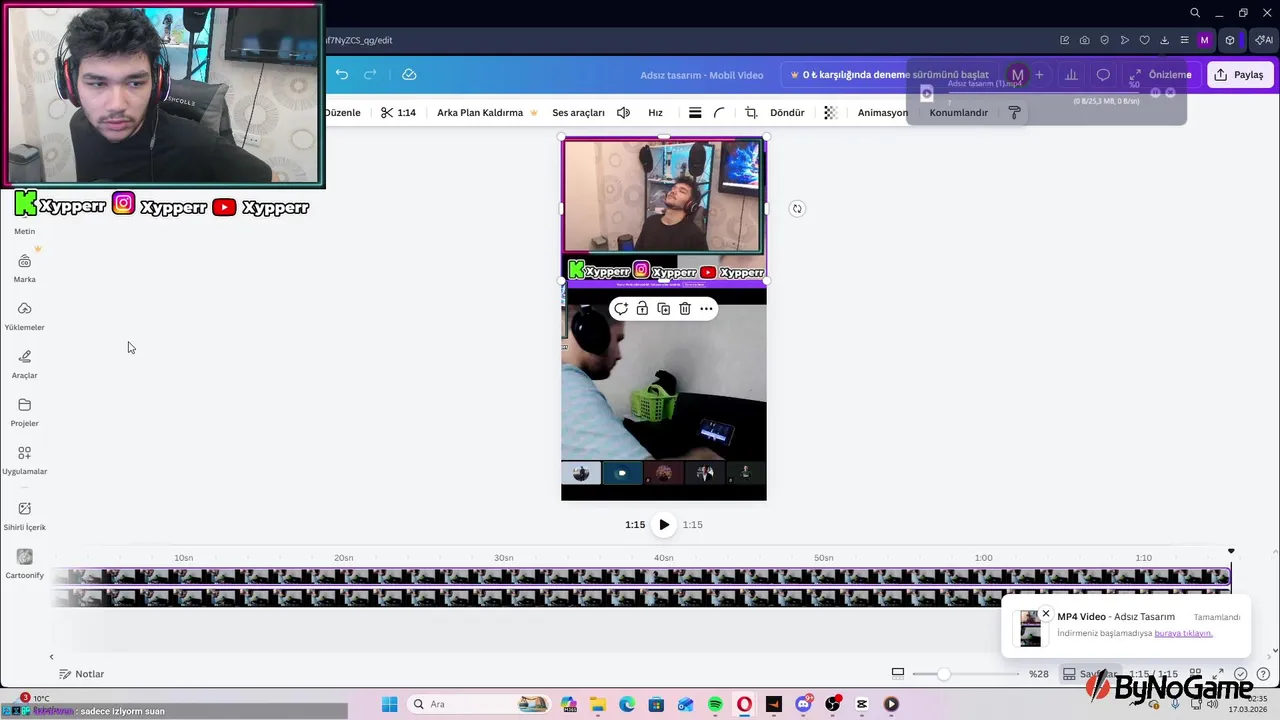1280x720 pixels.
Task: Open Sihirli İçerik magic panel
Action: point(25,516)
